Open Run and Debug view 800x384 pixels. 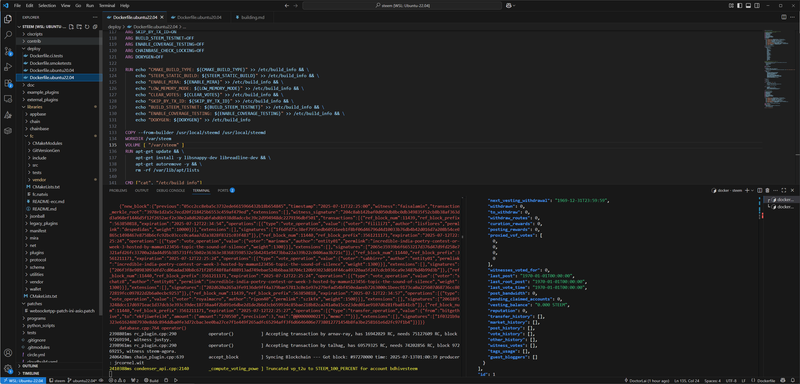tap(8, 67)
